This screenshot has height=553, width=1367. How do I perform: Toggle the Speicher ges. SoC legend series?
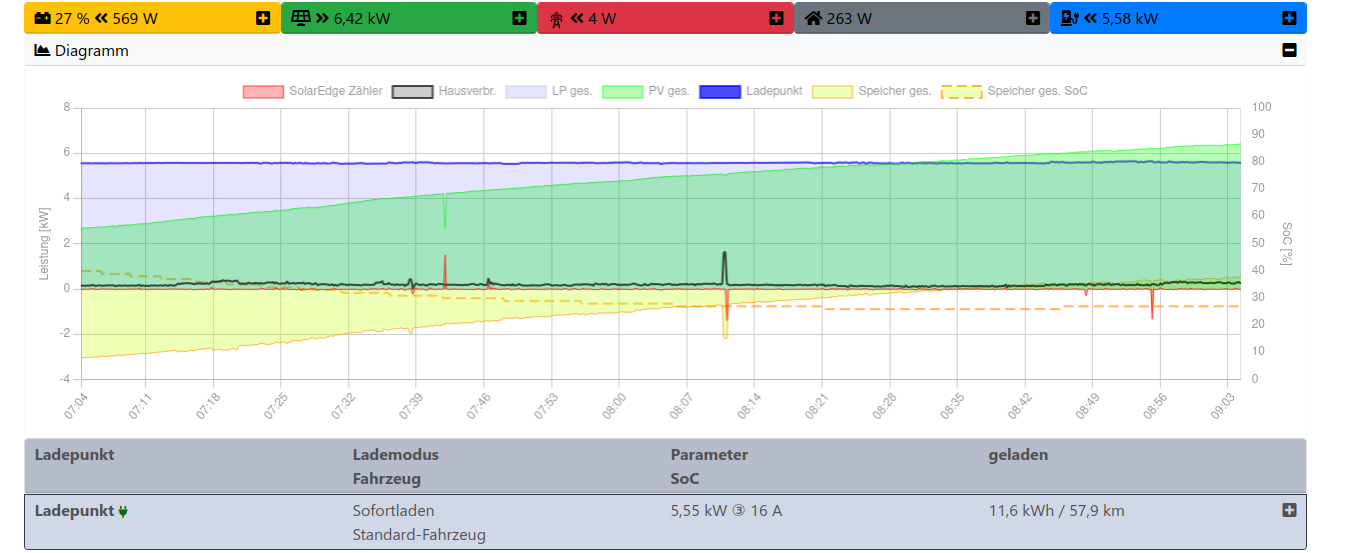[x=1015, y=91]
